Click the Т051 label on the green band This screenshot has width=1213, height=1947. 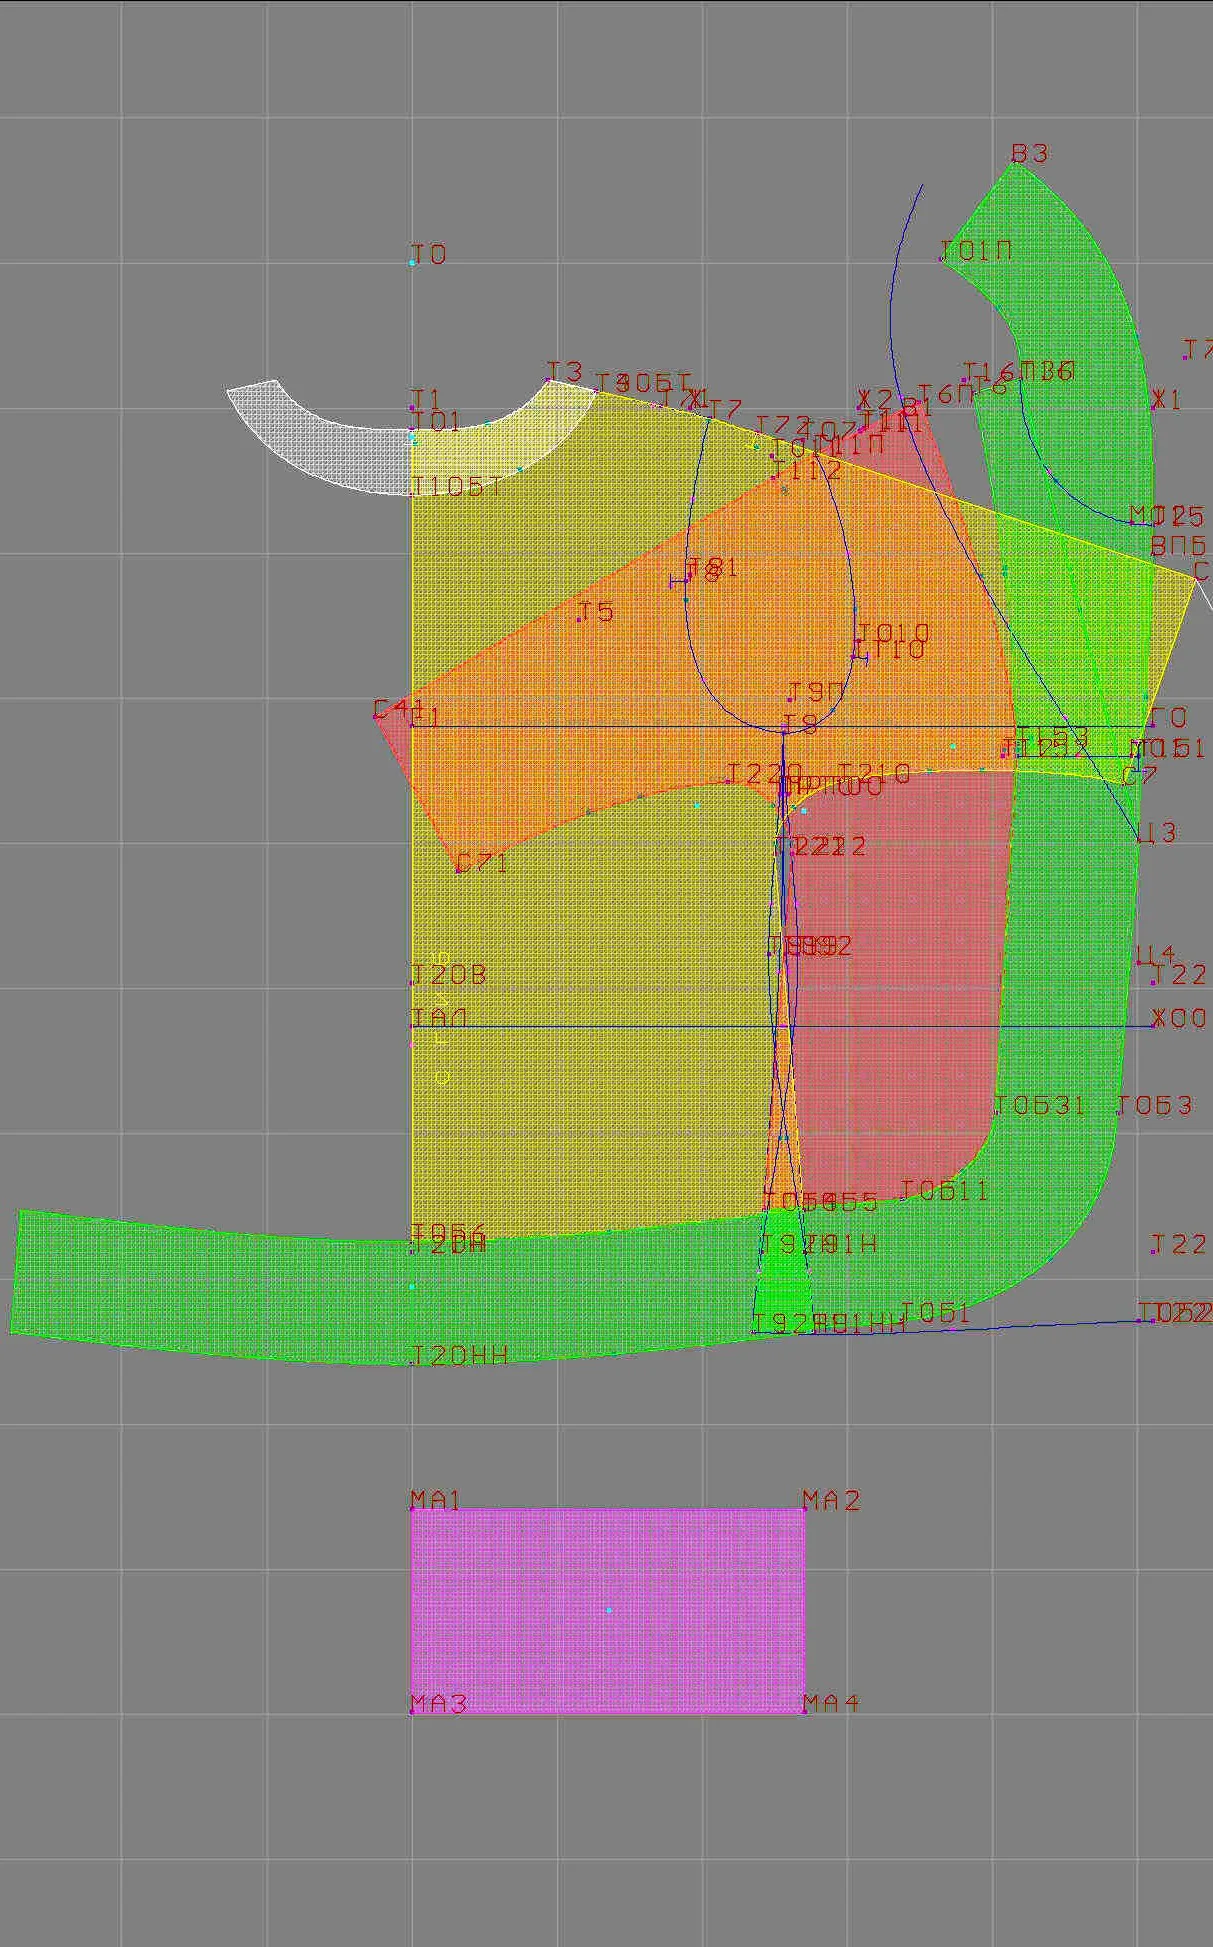(x=936, y=1313)
